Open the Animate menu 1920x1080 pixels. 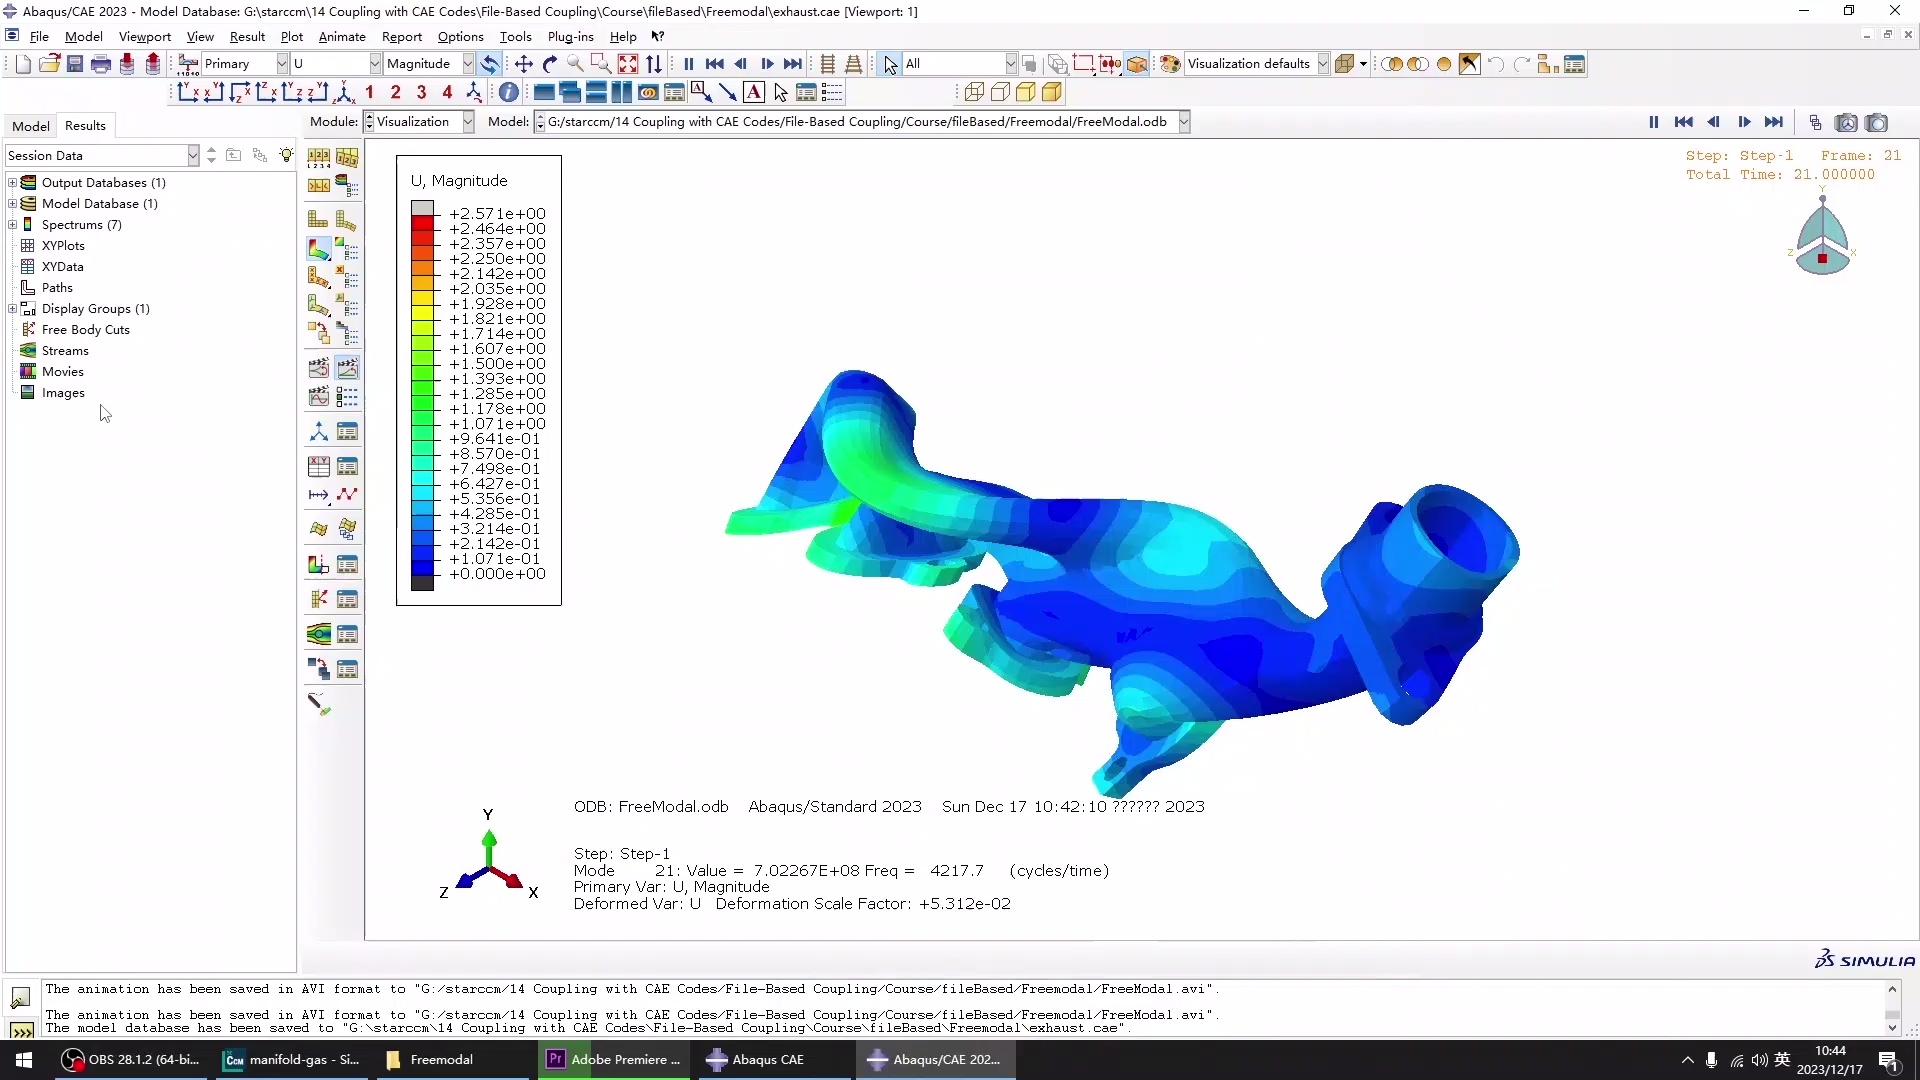(342, 37)
